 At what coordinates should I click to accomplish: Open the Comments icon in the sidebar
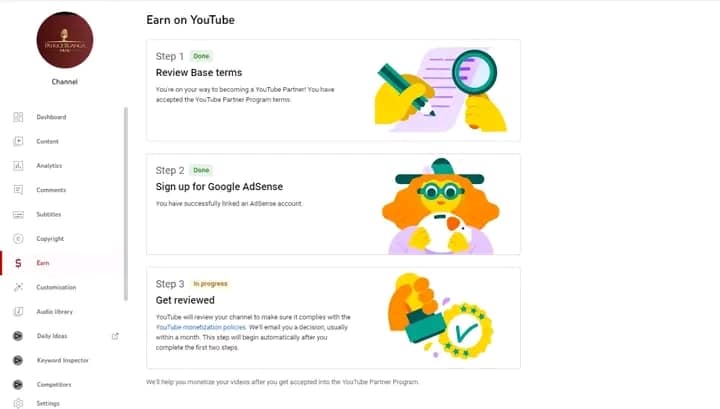point(18,190)
